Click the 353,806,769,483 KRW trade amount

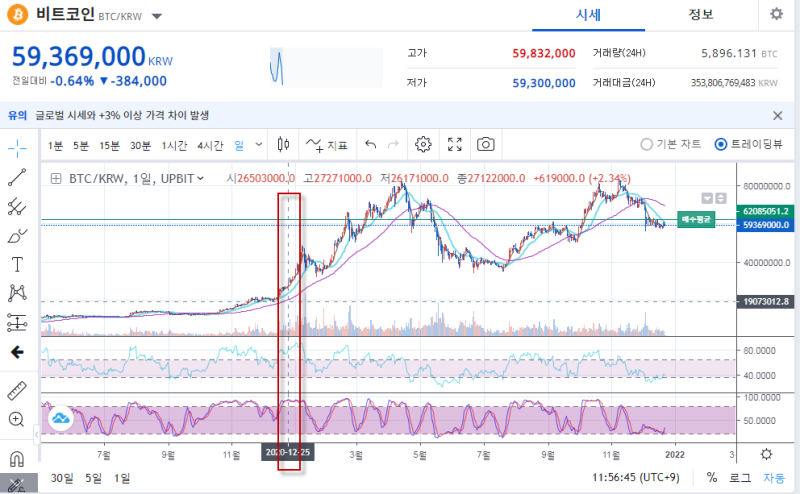(734, 83)
